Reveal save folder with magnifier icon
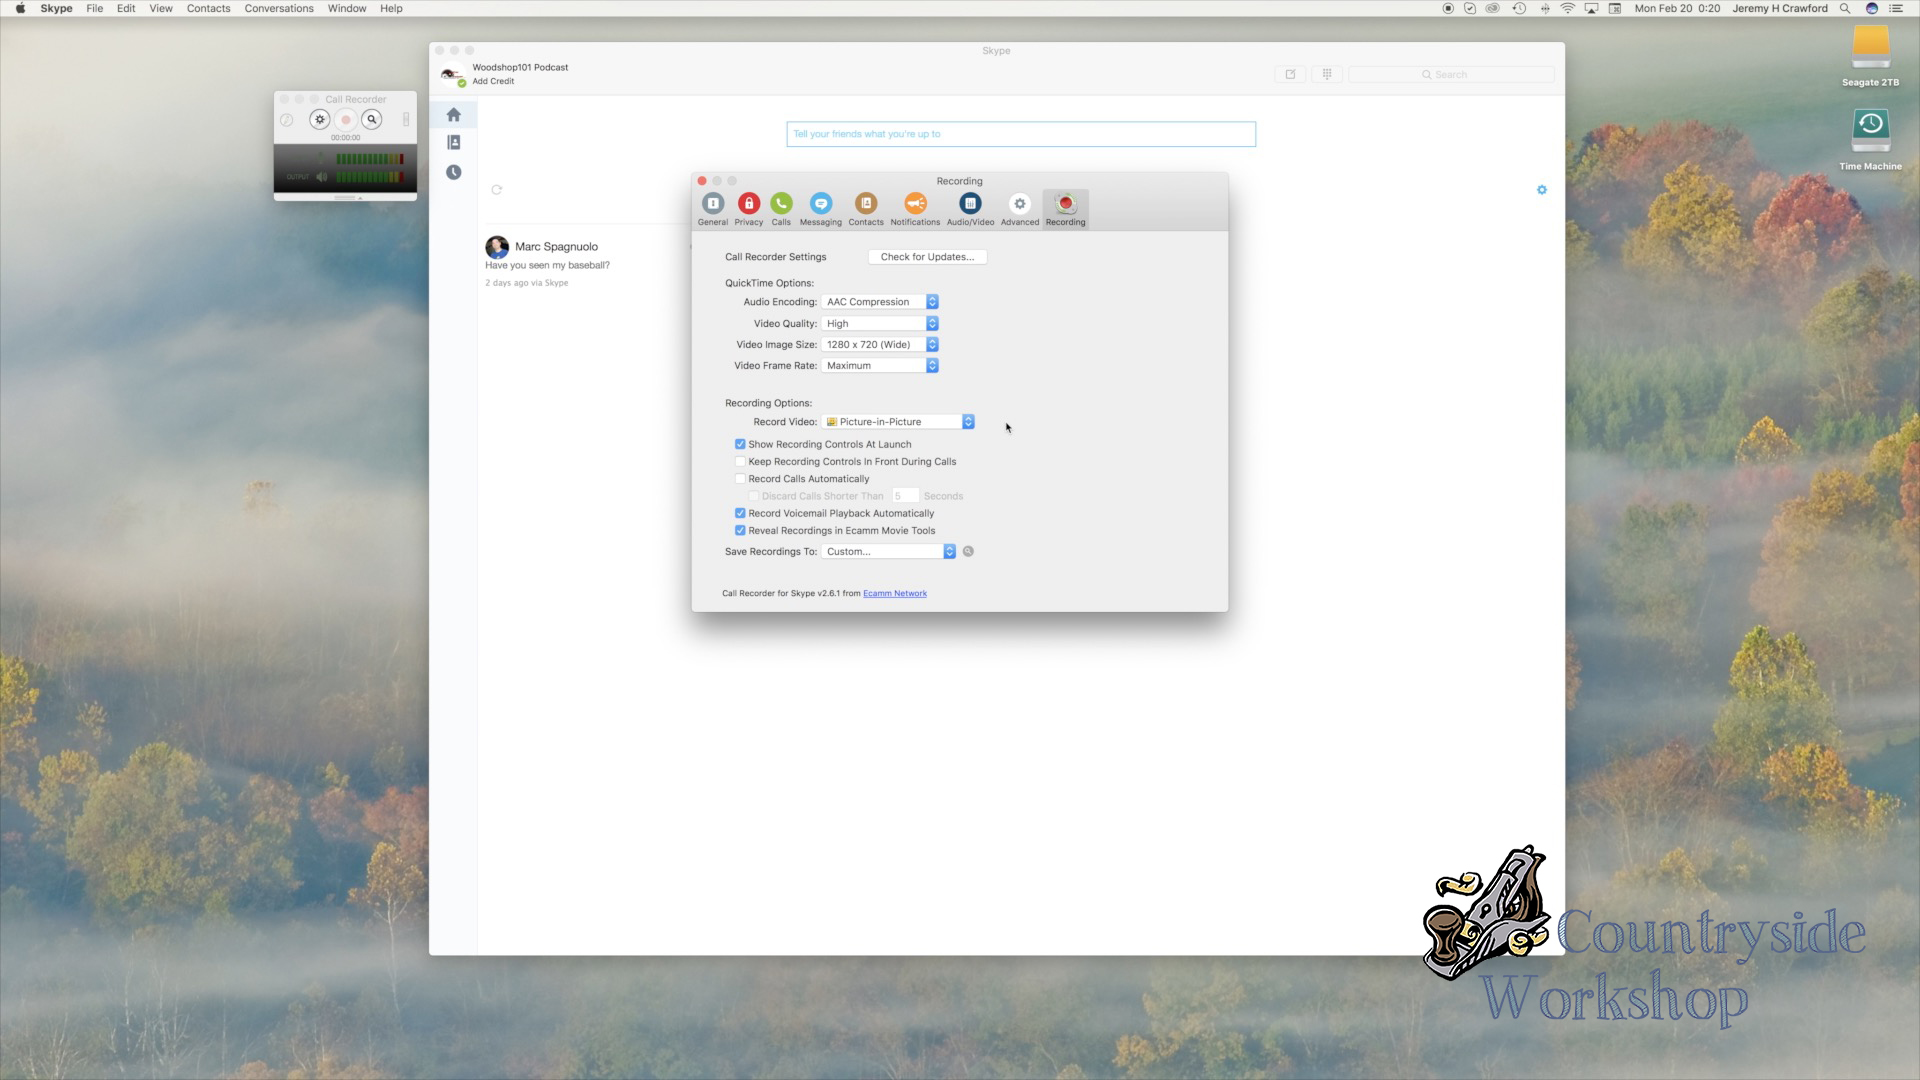This screenshot has width=1920, height=1080. click(968, 552)
